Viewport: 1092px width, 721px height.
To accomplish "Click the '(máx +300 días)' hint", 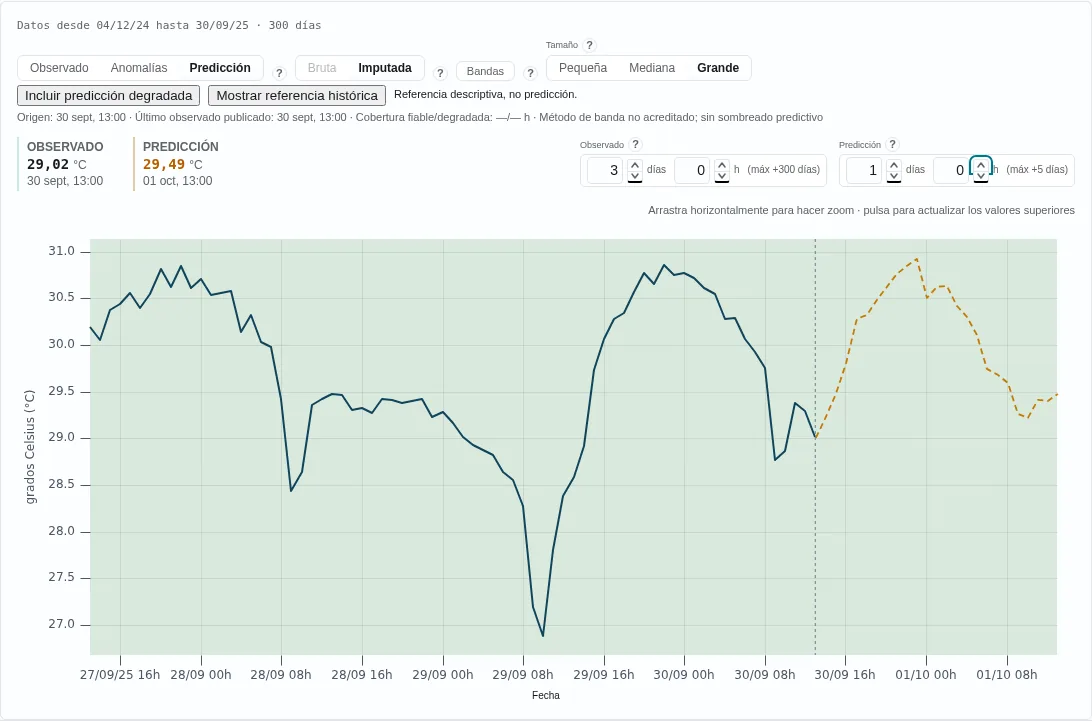I will tap(783, 169).
